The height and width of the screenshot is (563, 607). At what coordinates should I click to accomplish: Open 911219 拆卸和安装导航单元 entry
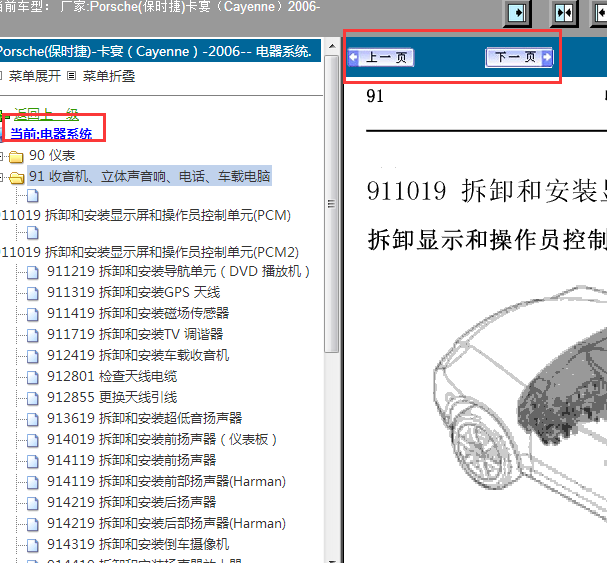point(178,271)
